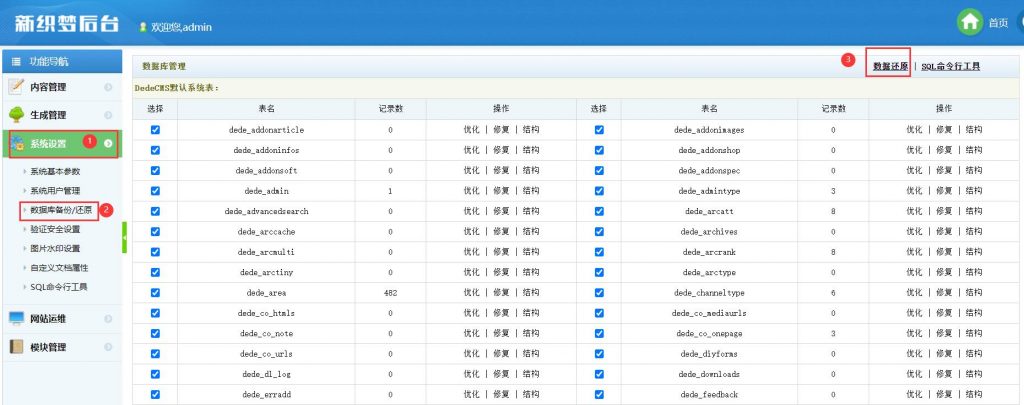Uncheck the dede_erradd checkbox
1024x405 pixels.
[155, 395]
